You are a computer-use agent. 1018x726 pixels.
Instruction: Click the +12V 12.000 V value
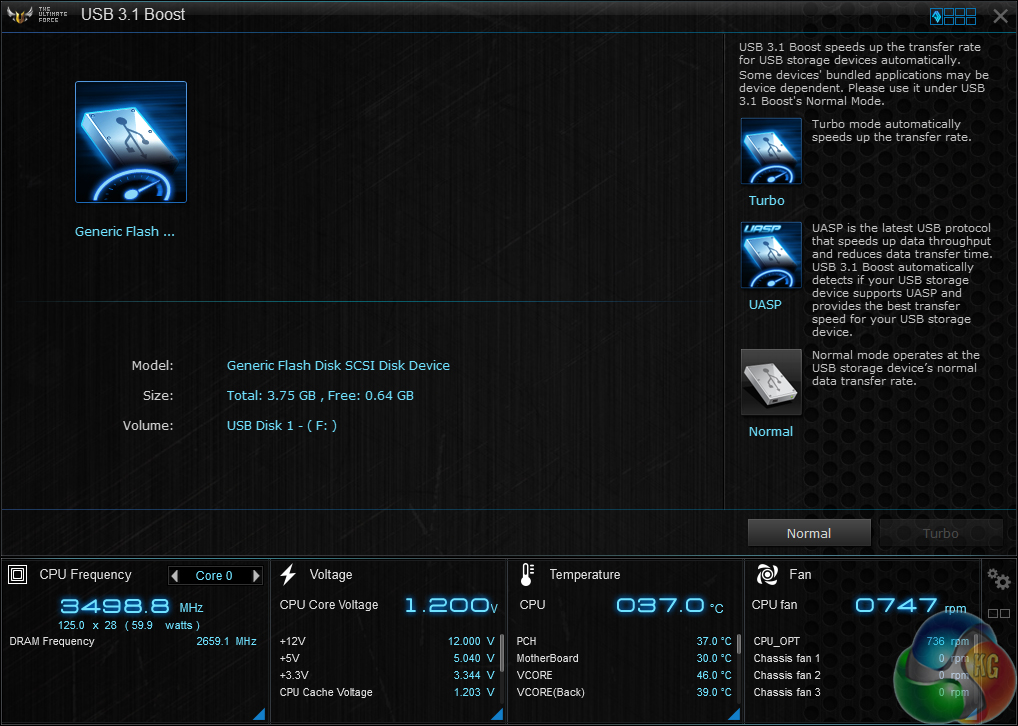471,641
